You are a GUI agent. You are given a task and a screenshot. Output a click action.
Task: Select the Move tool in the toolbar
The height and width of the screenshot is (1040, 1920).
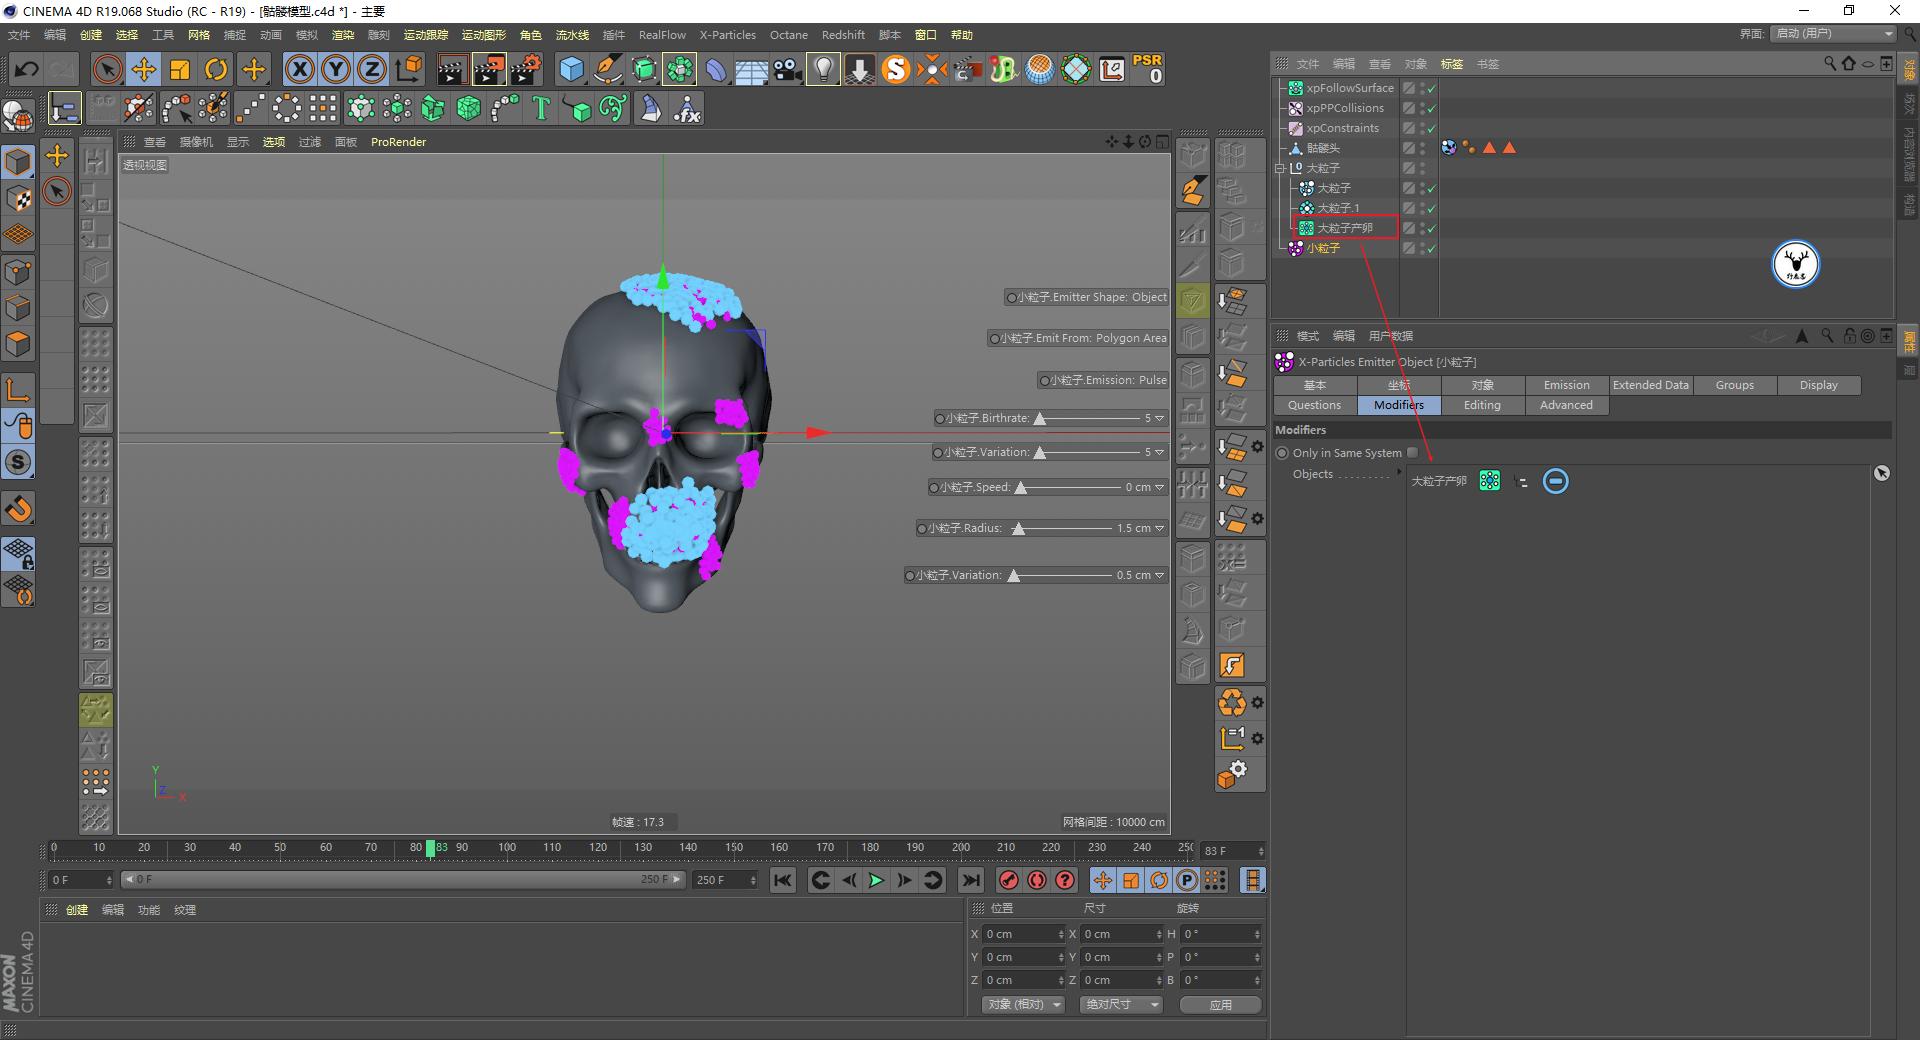tap(143, 69)
